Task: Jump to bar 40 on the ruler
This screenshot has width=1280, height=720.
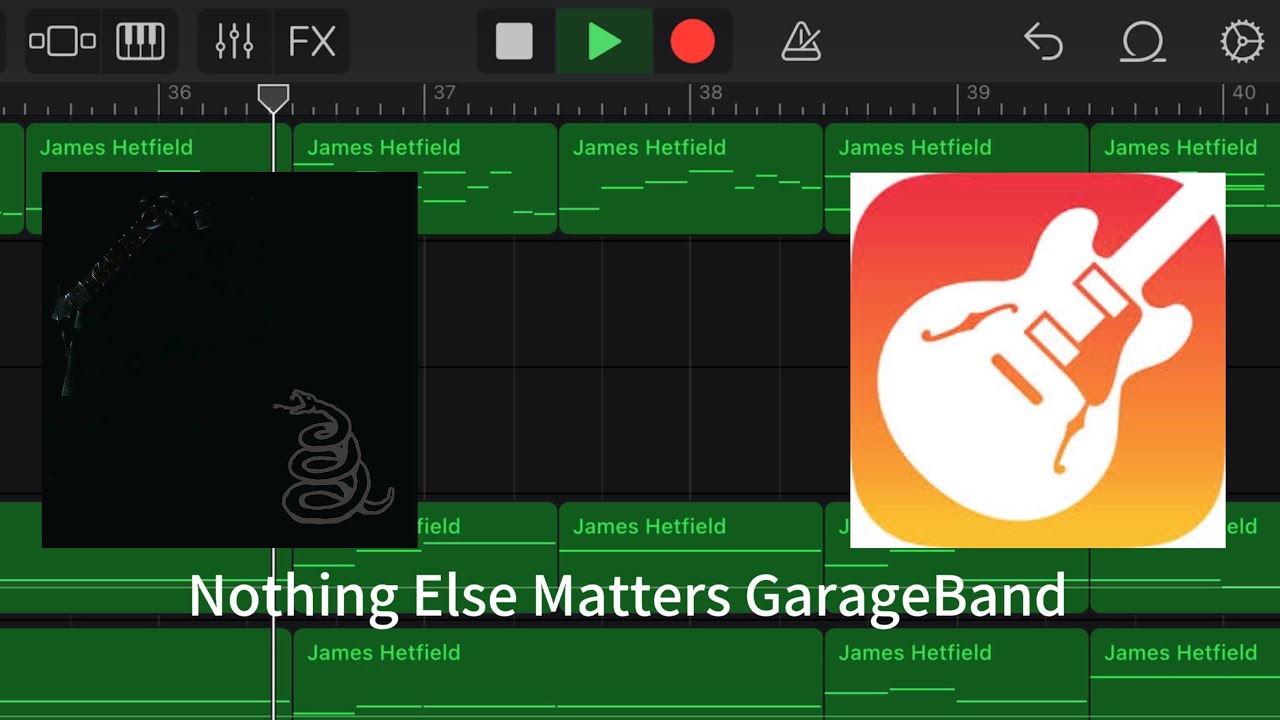Action: (x=1243, y=93)
